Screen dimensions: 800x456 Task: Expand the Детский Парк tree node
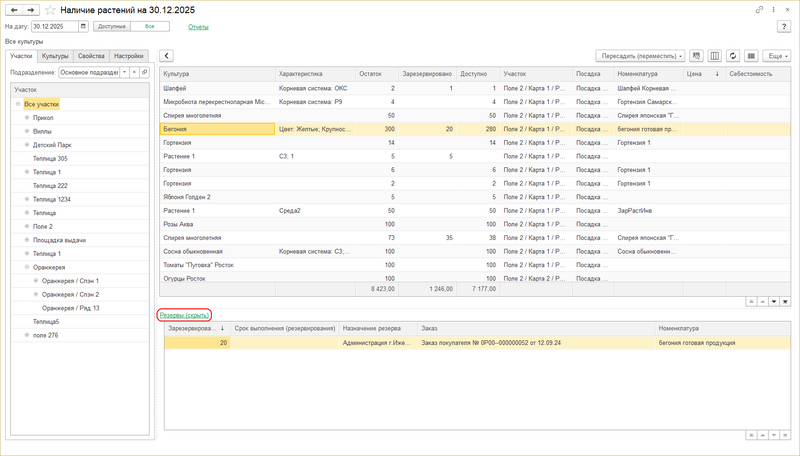[27, 145]
